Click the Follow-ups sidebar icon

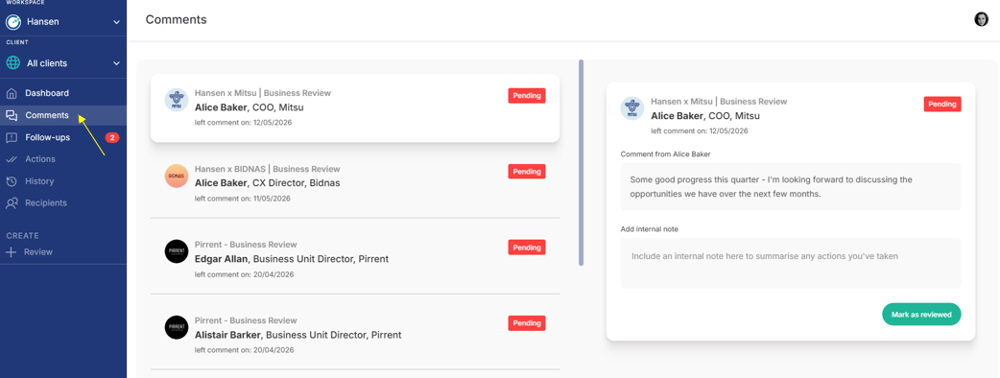point(11,138)
